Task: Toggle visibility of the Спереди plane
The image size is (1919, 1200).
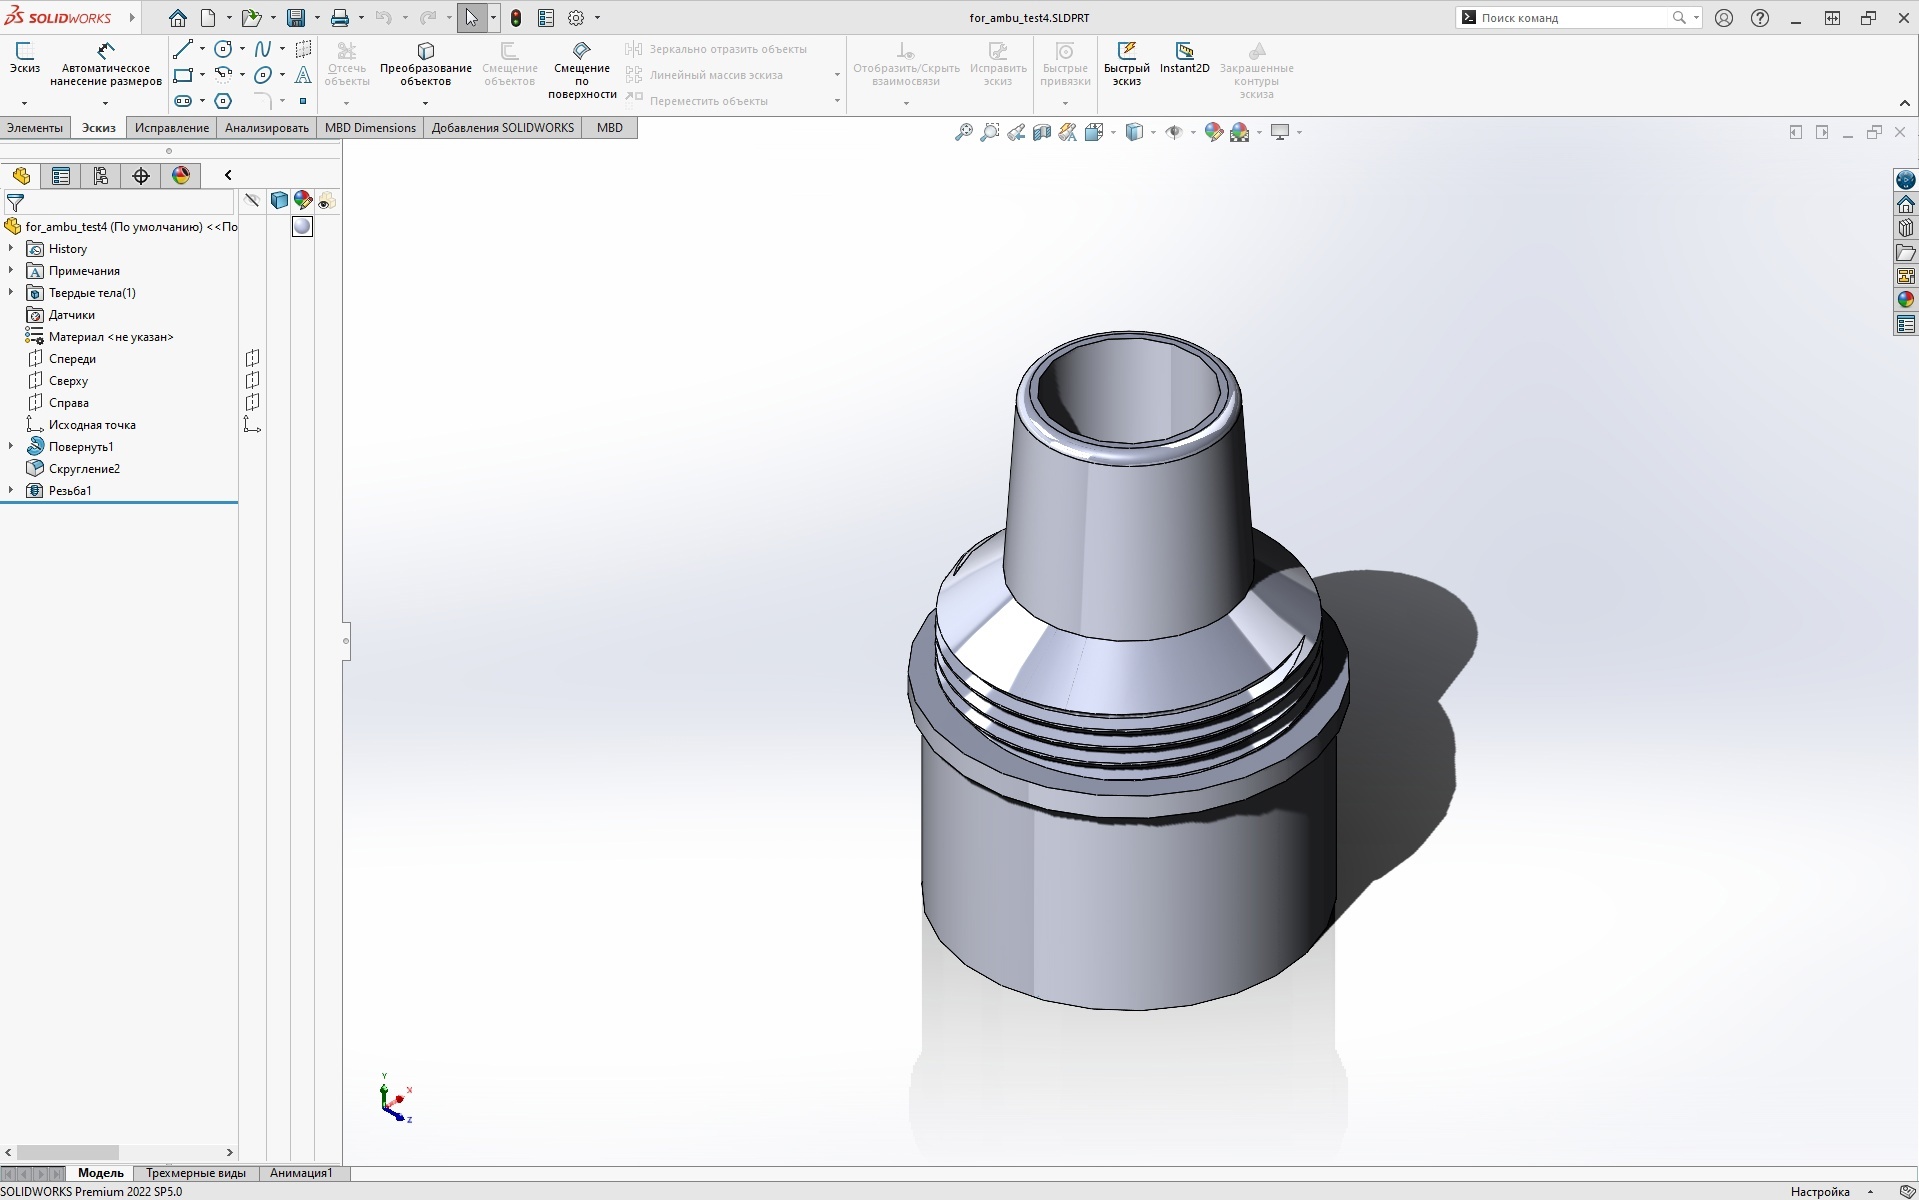Action: 253,358
